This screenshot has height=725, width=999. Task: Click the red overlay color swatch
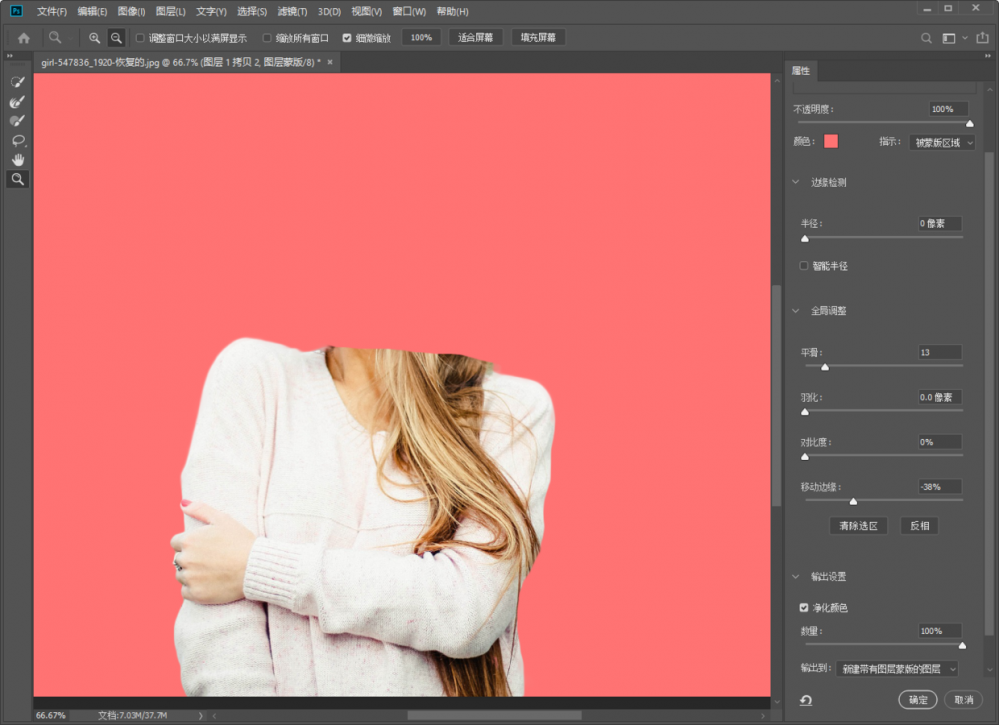tap(831, 141)
